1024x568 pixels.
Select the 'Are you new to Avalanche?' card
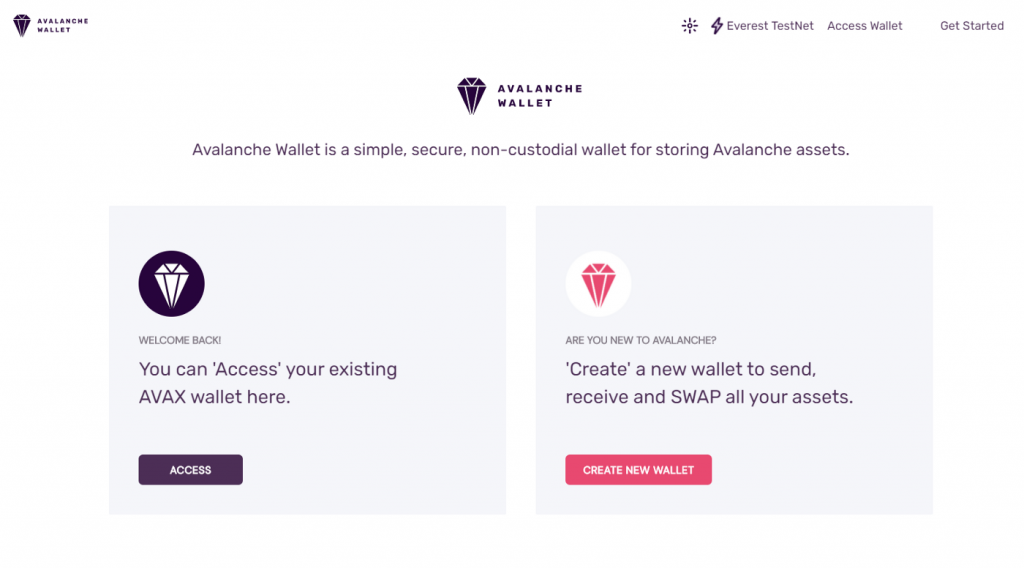(x=734, y=360)
